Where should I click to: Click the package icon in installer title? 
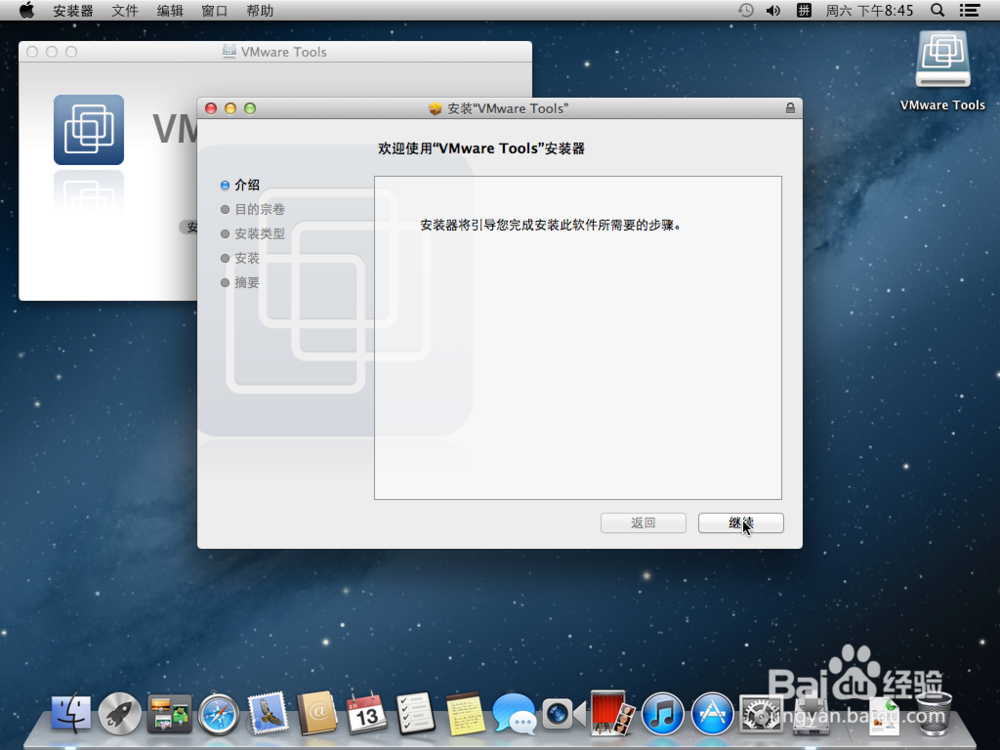[x=435, y=108]
